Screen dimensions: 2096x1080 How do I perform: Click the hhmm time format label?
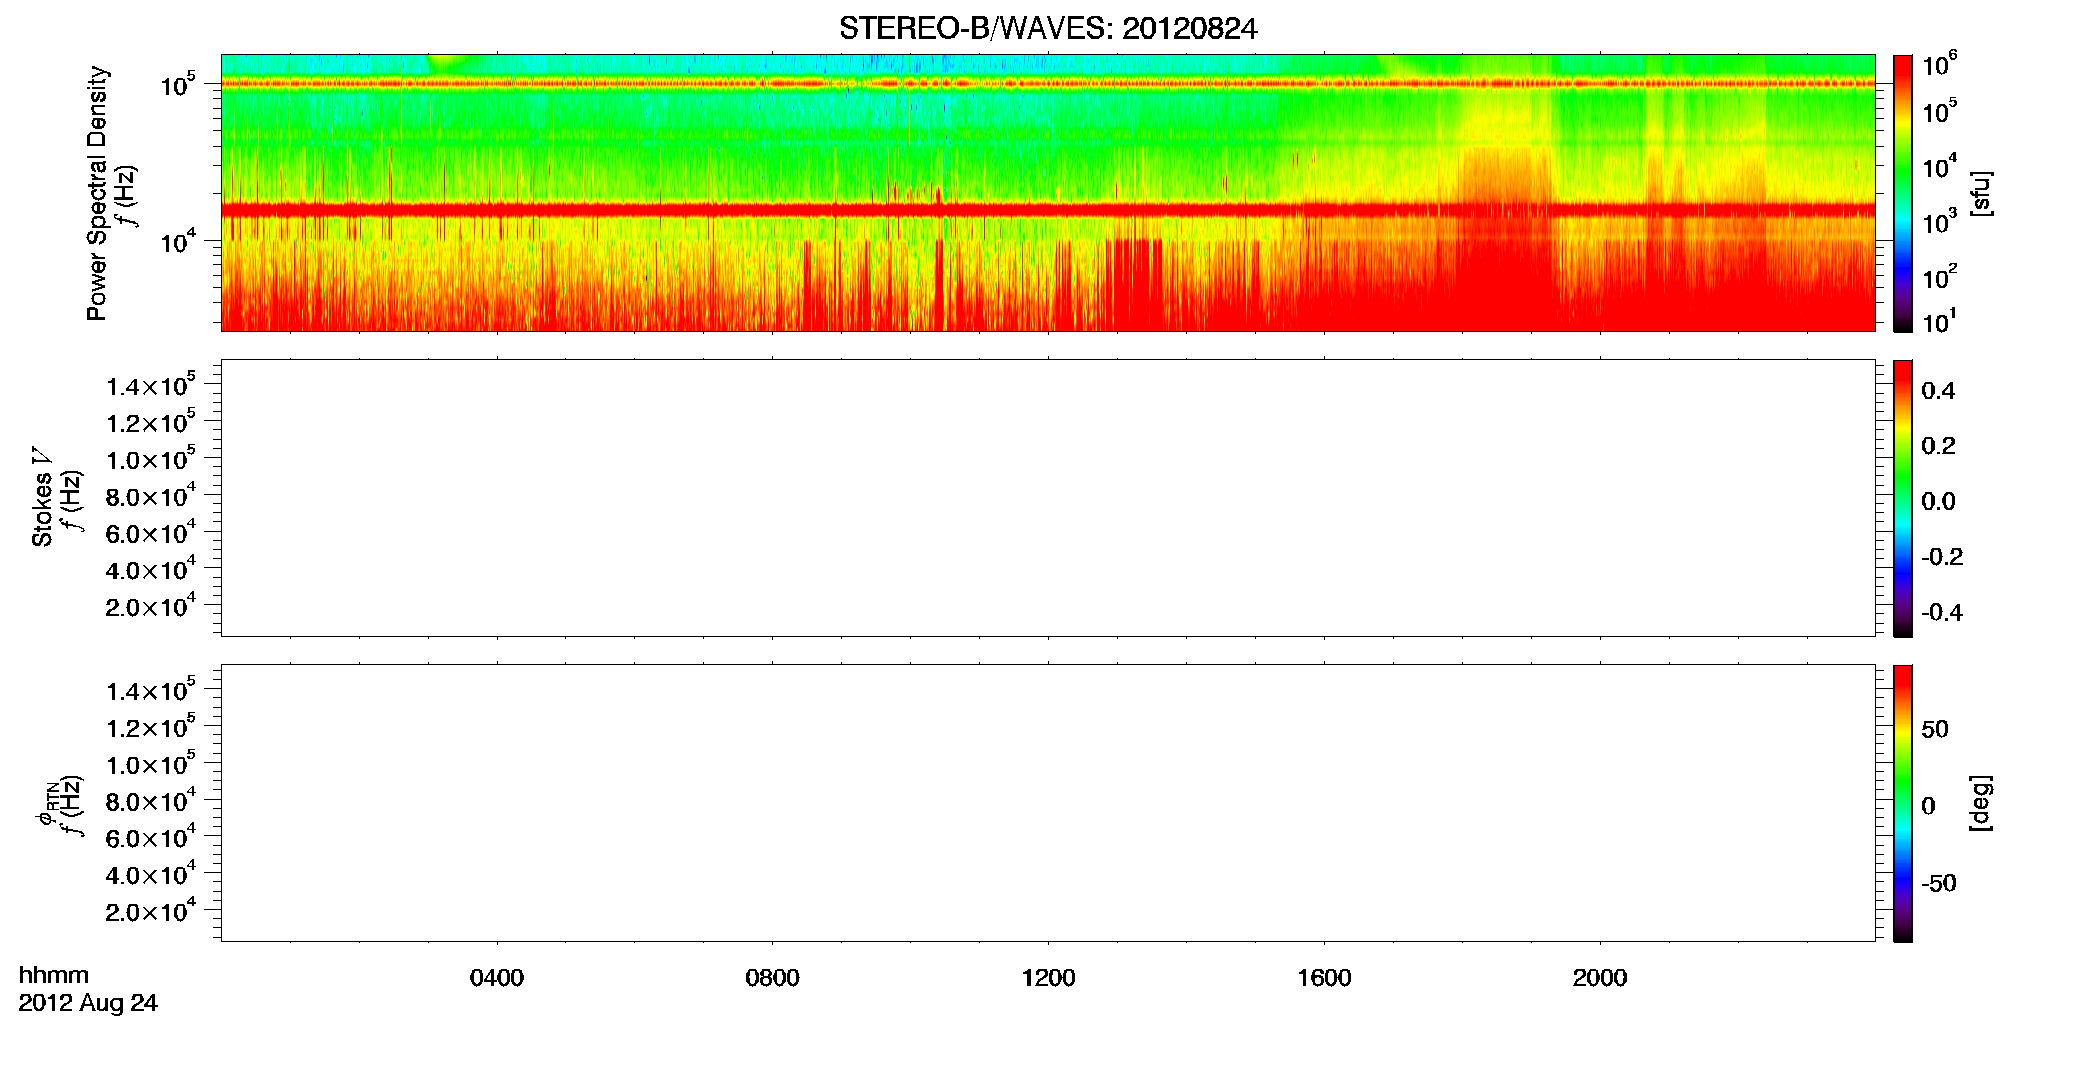[54, 975]
